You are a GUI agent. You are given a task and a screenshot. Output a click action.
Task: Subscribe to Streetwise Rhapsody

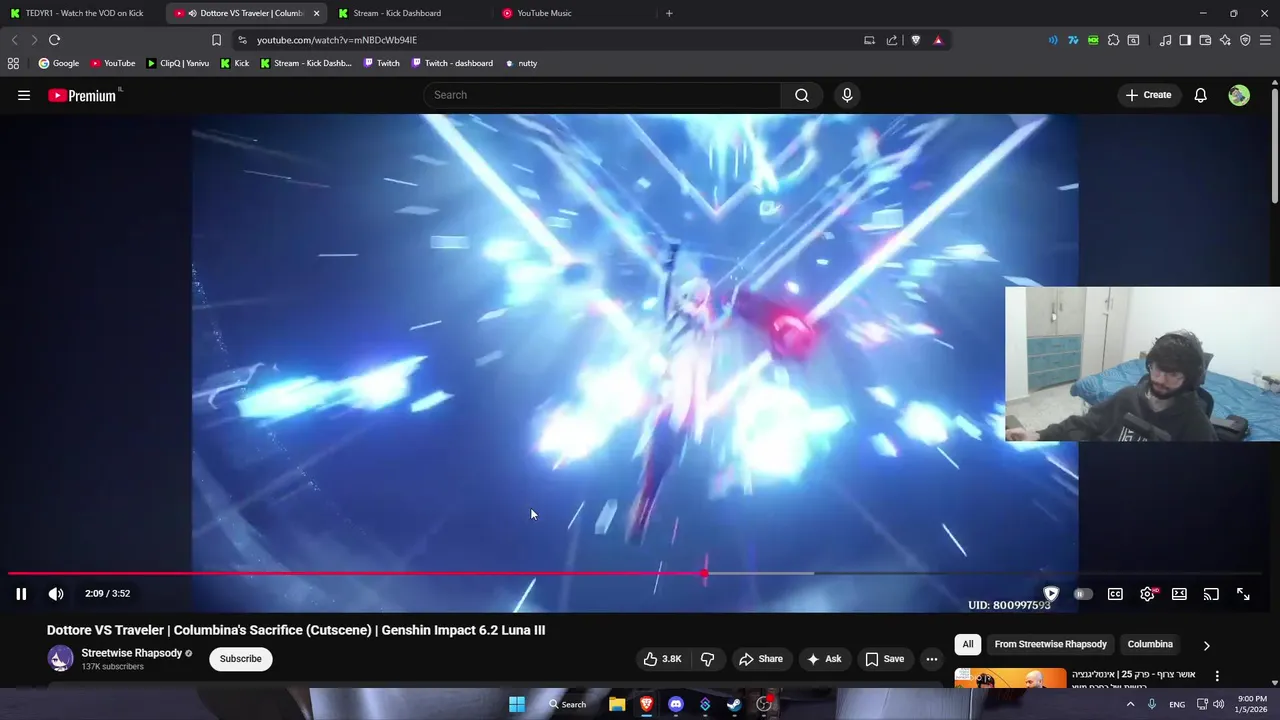coord(241,659)
